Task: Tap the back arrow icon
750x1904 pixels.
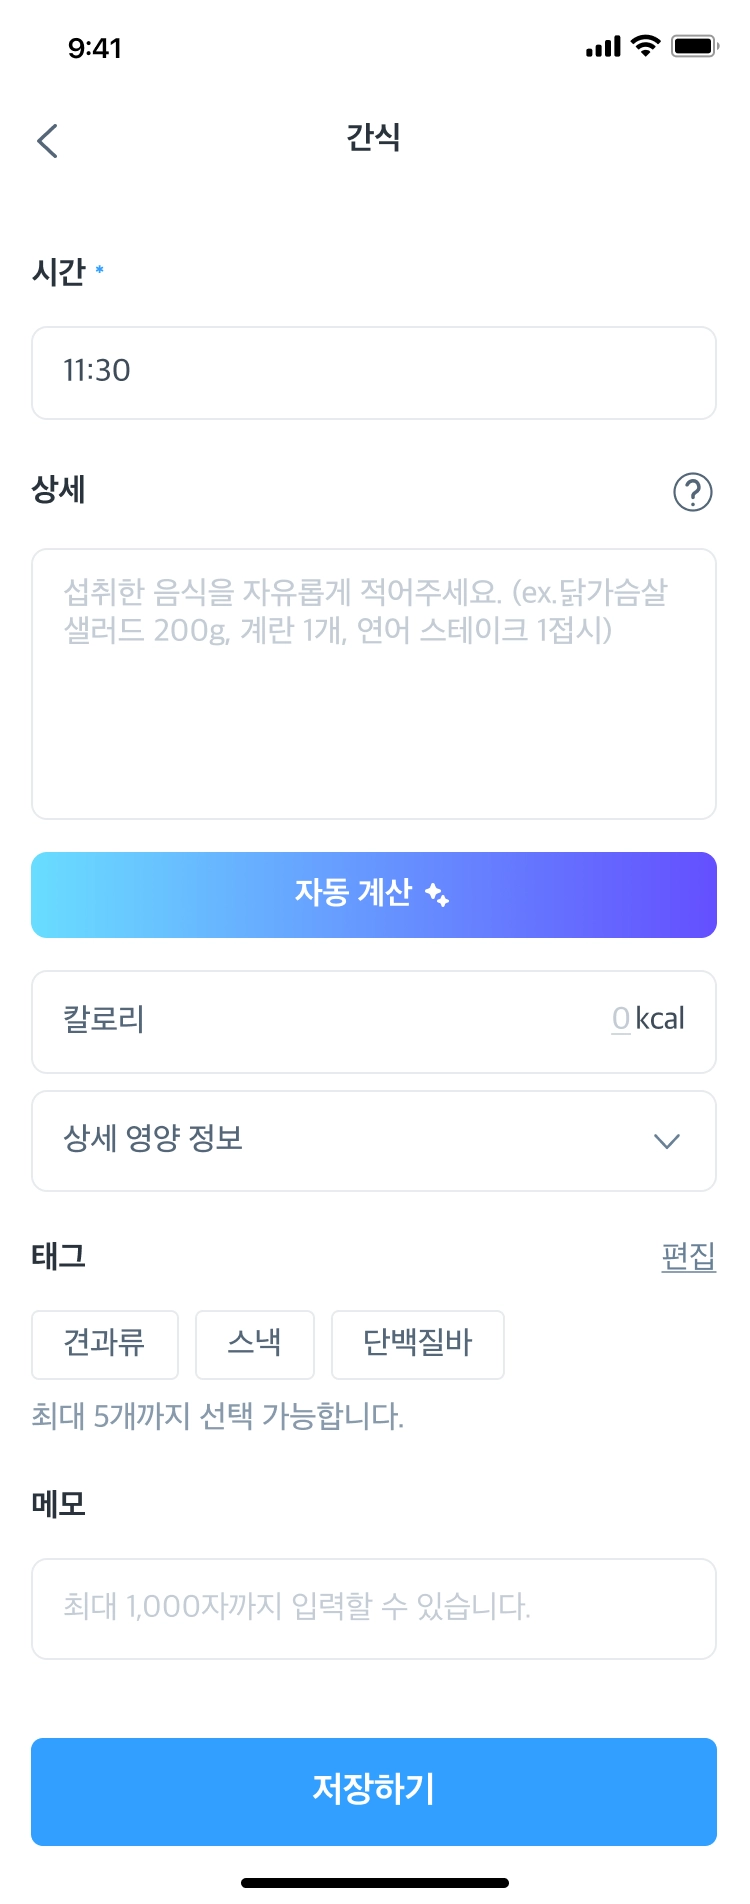Action: [48, 141]
